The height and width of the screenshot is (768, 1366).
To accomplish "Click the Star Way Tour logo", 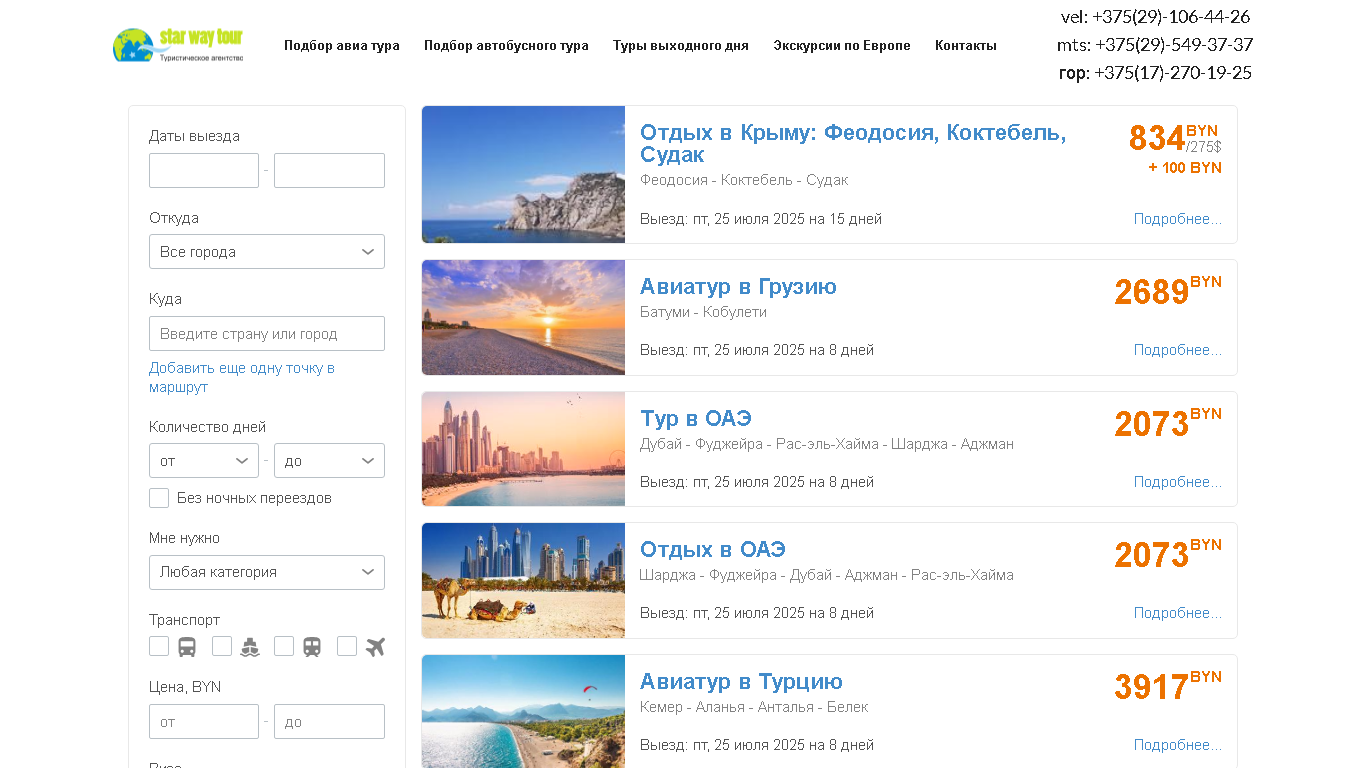I will click(178, 45).
